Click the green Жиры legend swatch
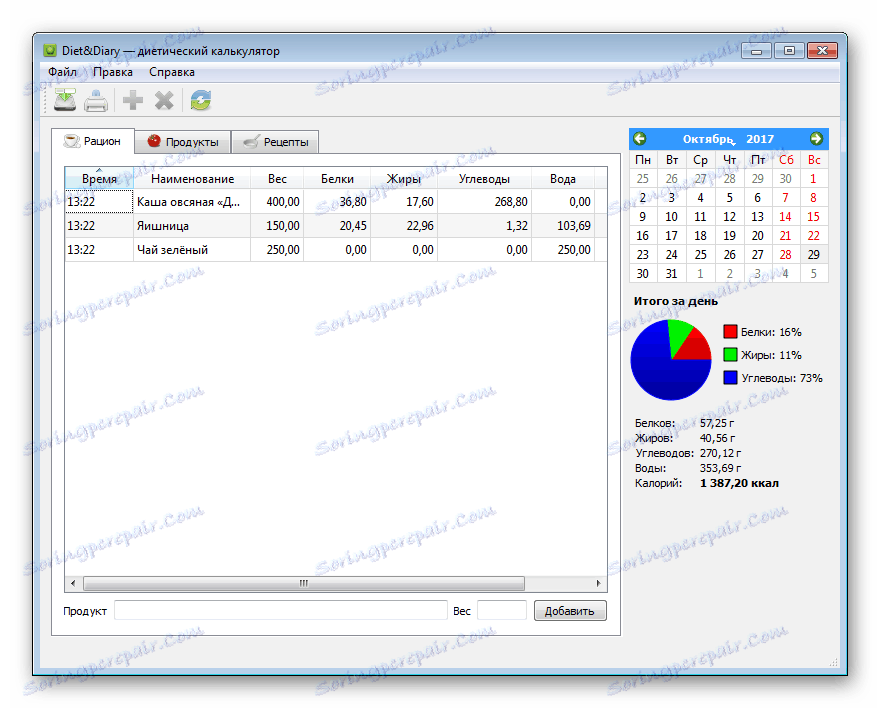The width and height of the screenshot is (880, 708). pos(730,355)
